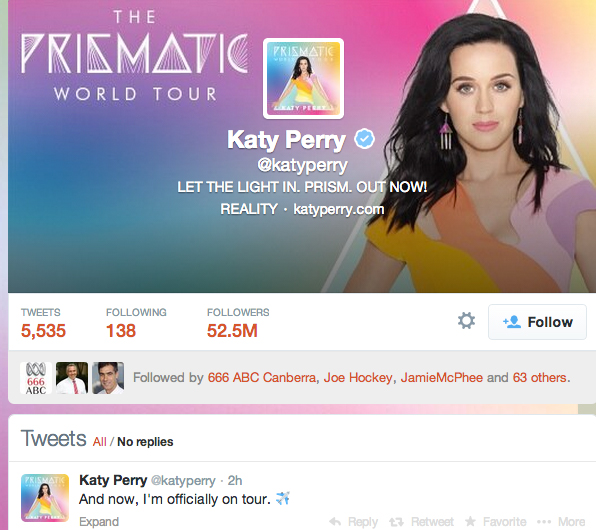Expand the 'officially on tour' tweet
The height and width of the screenshot is (530, 596).
(99, 522)
